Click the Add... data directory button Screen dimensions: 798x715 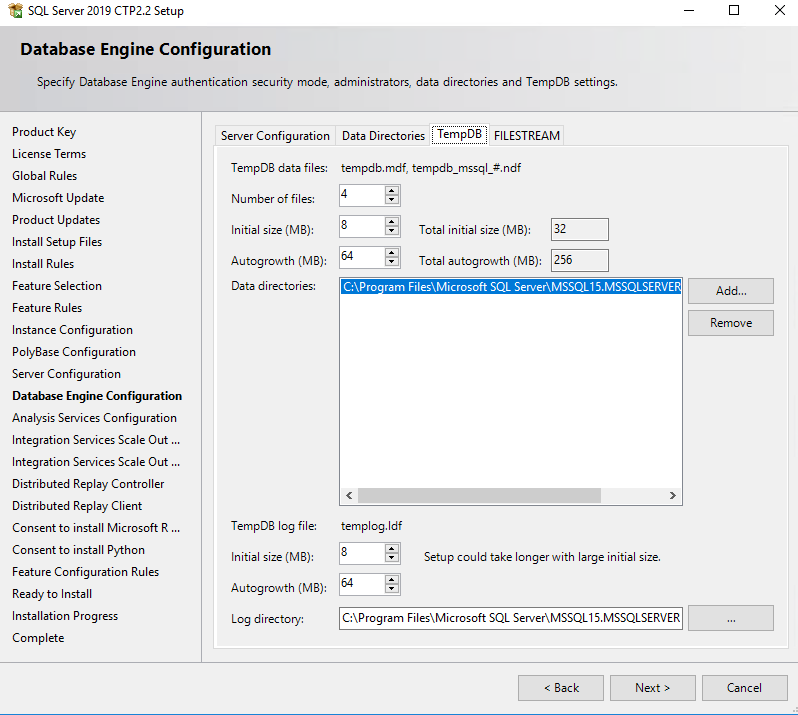coord(731,291)
